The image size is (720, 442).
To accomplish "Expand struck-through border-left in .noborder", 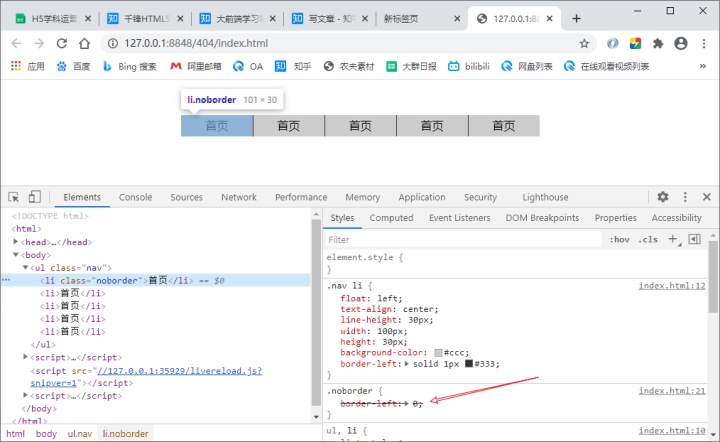I will click(x=406, y=404).
